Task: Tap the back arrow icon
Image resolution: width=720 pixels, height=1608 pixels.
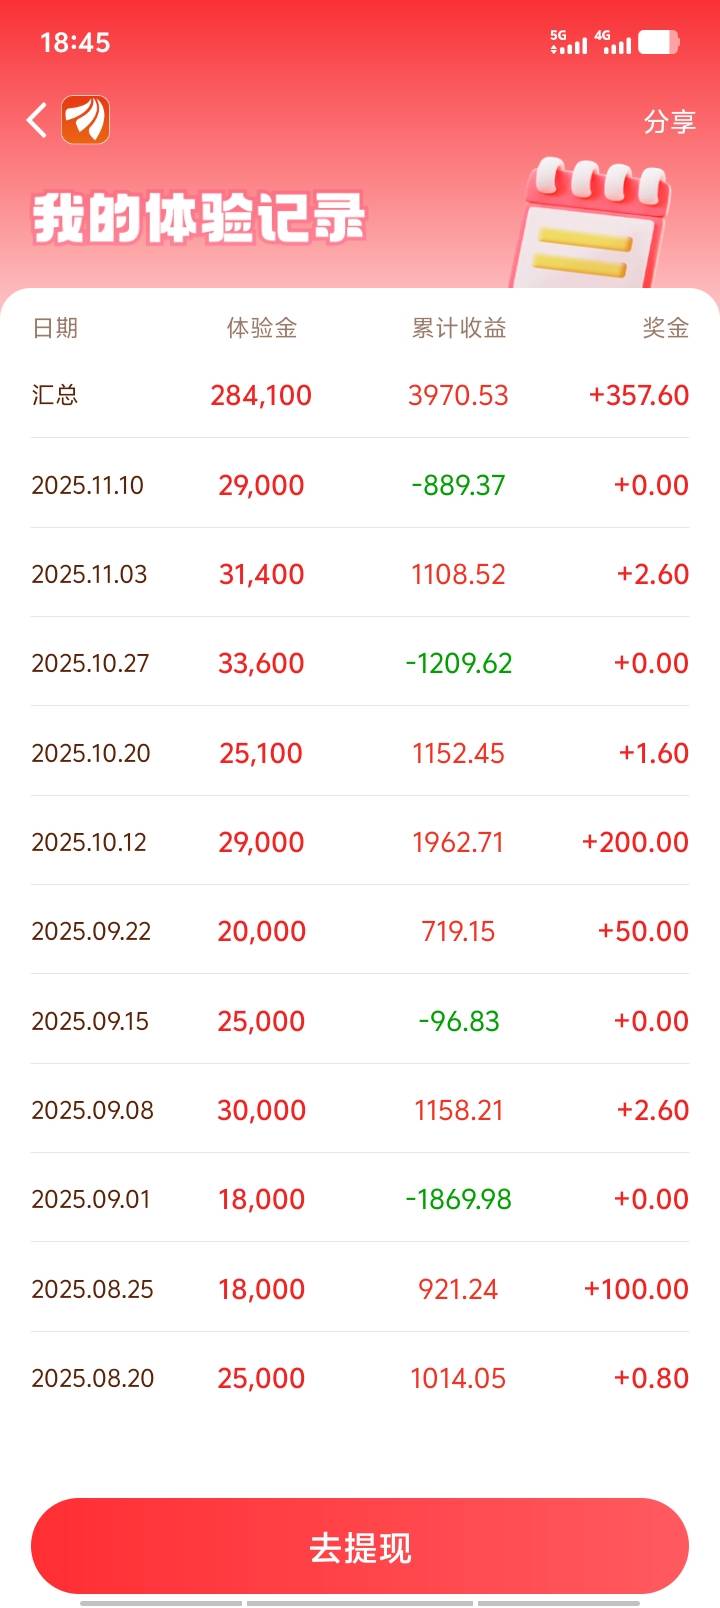Action: point(37,121)
